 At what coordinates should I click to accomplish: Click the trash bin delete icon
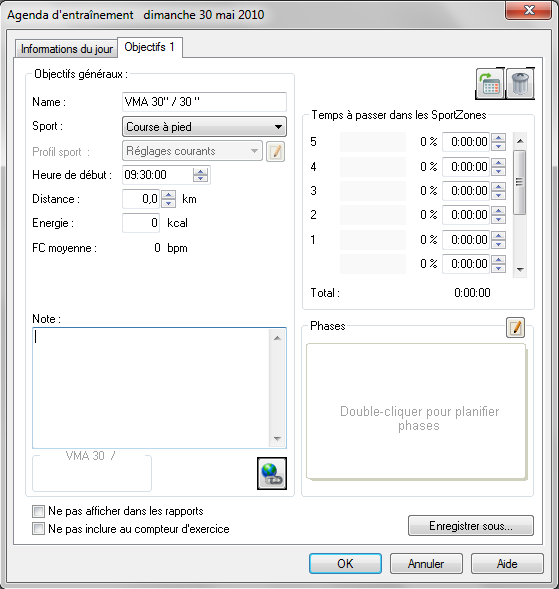pos(520,83)
